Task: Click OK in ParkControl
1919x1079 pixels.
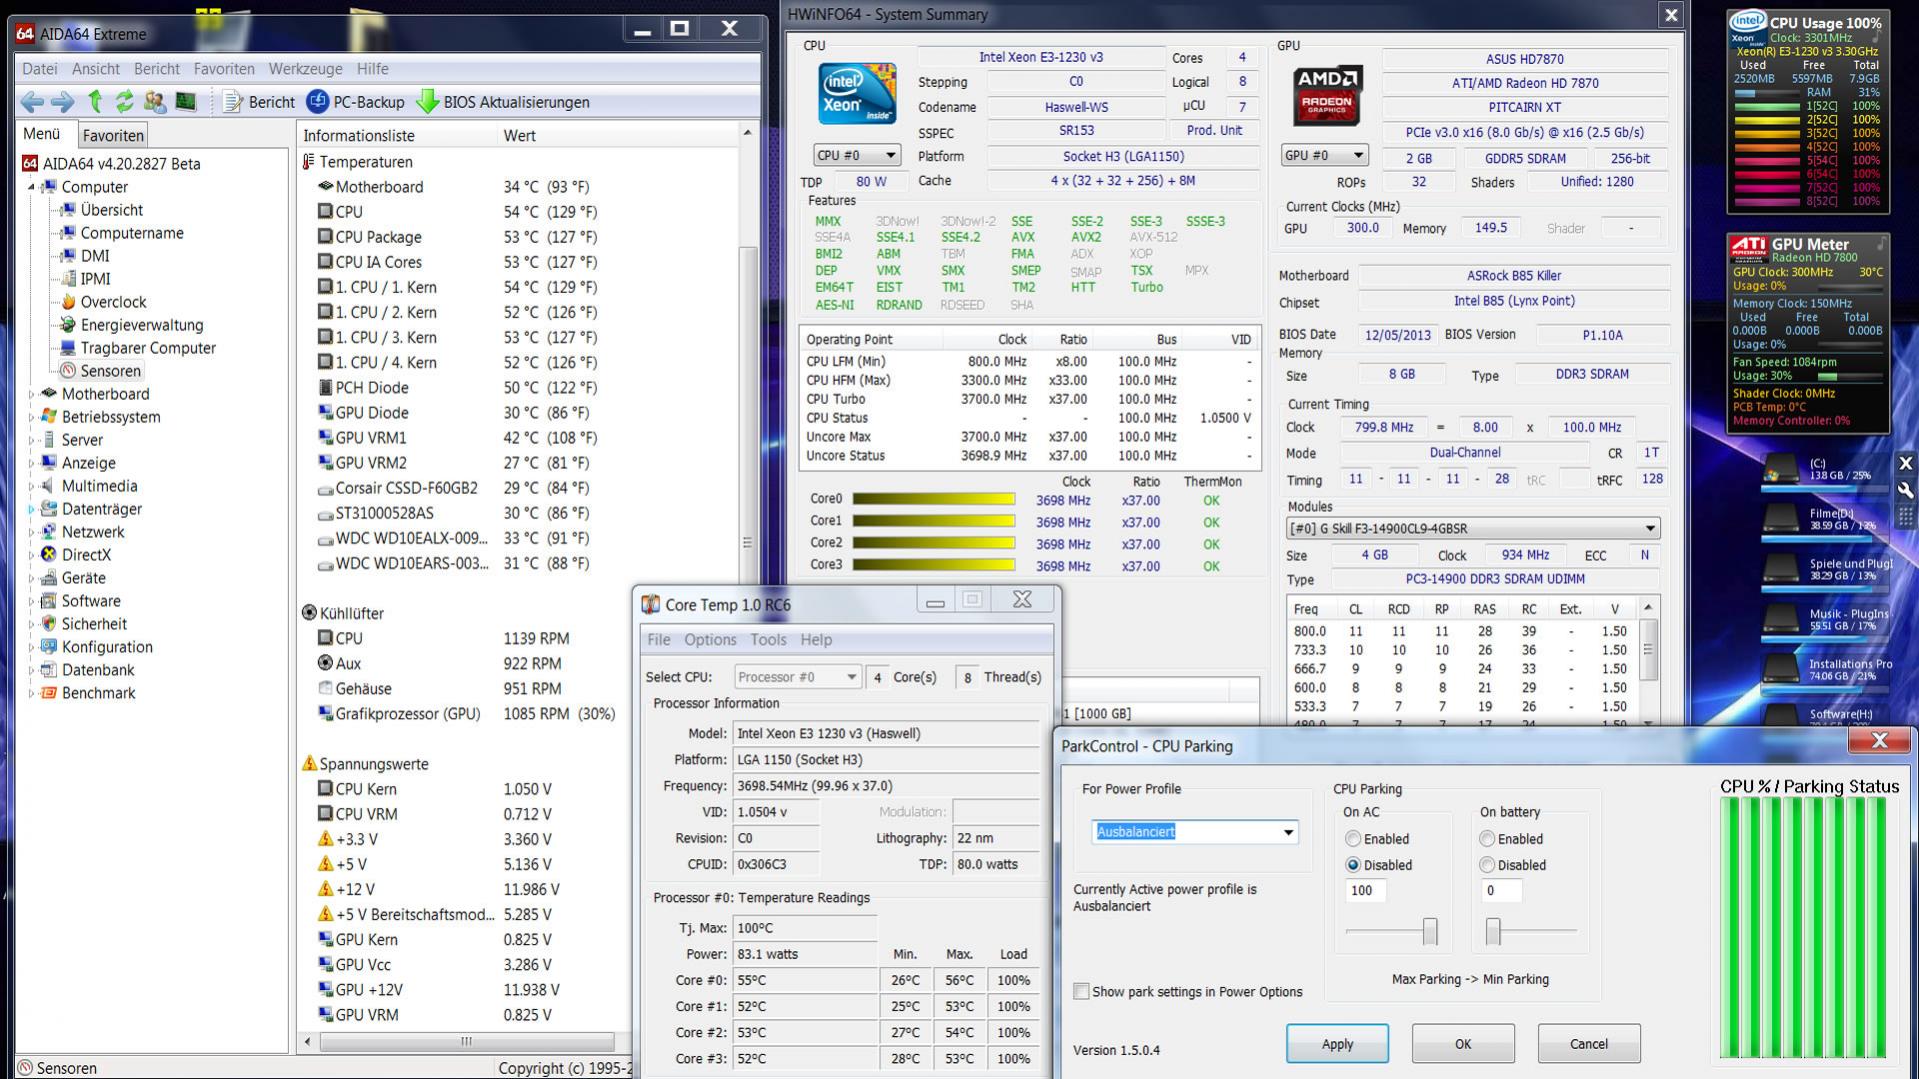Action: [1463, 1044]
